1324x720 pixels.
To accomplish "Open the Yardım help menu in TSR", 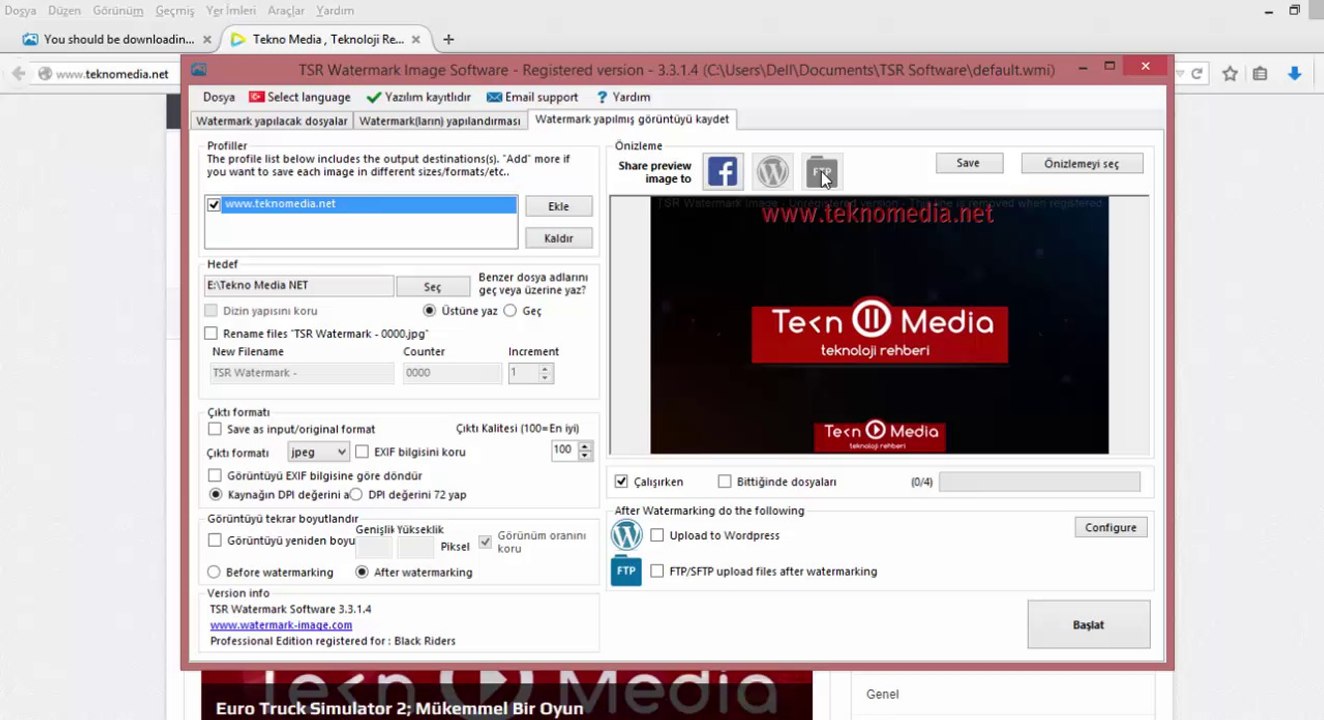I will coord(623,97).
